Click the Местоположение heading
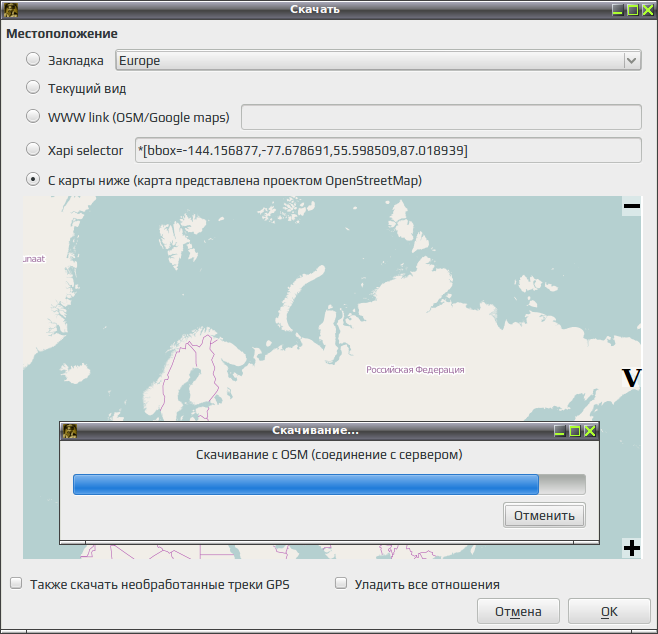This screenshot has width=658, height=634. click(62, 34)
